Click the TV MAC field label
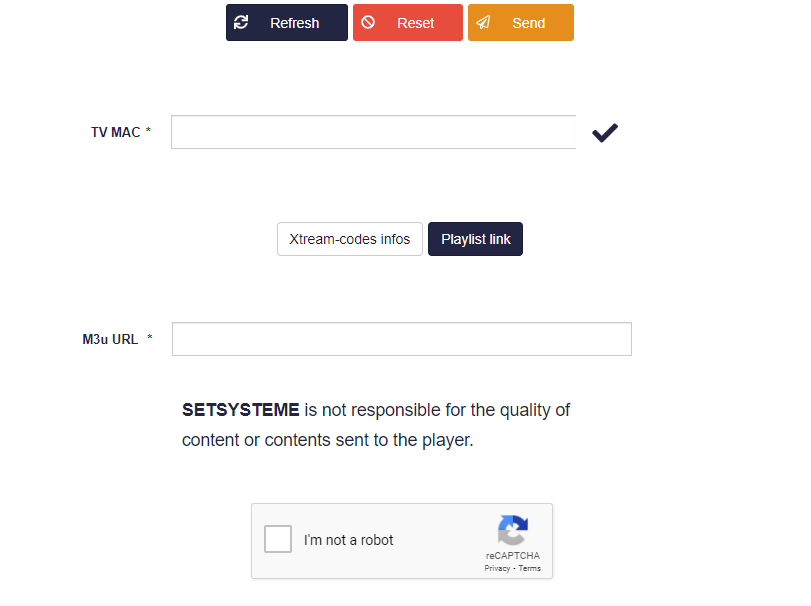This screenshot has width=811, height=606. (x=116, y=132)
